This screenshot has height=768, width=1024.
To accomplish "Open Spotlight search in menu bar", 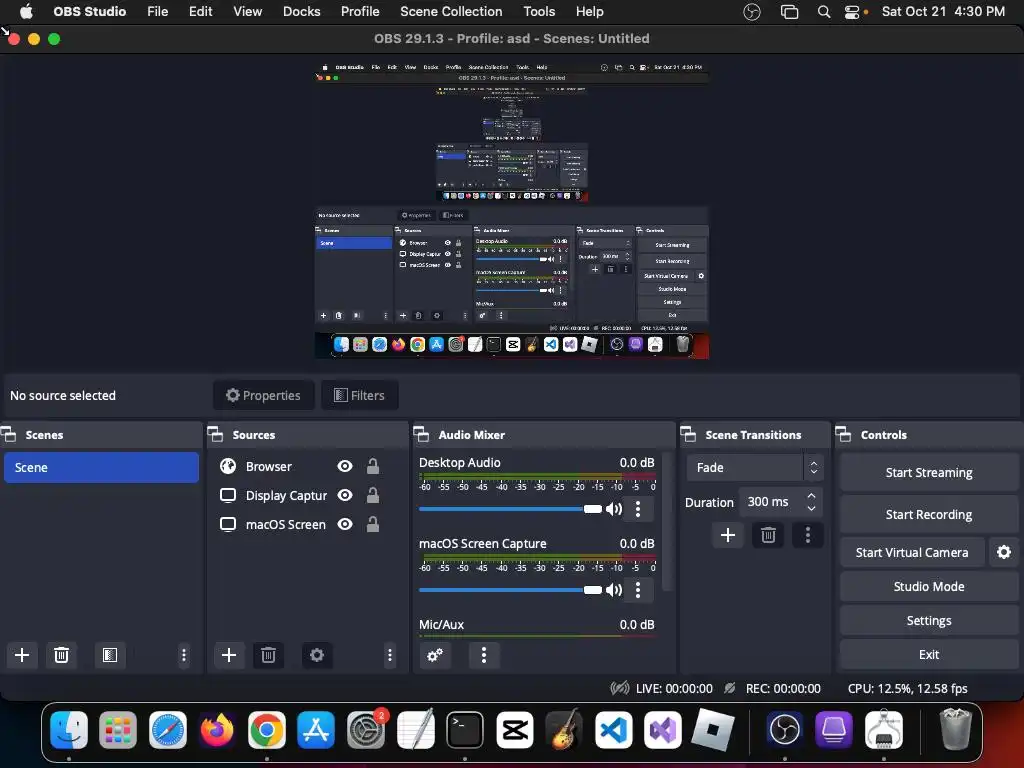I will (x=824, y=12).
